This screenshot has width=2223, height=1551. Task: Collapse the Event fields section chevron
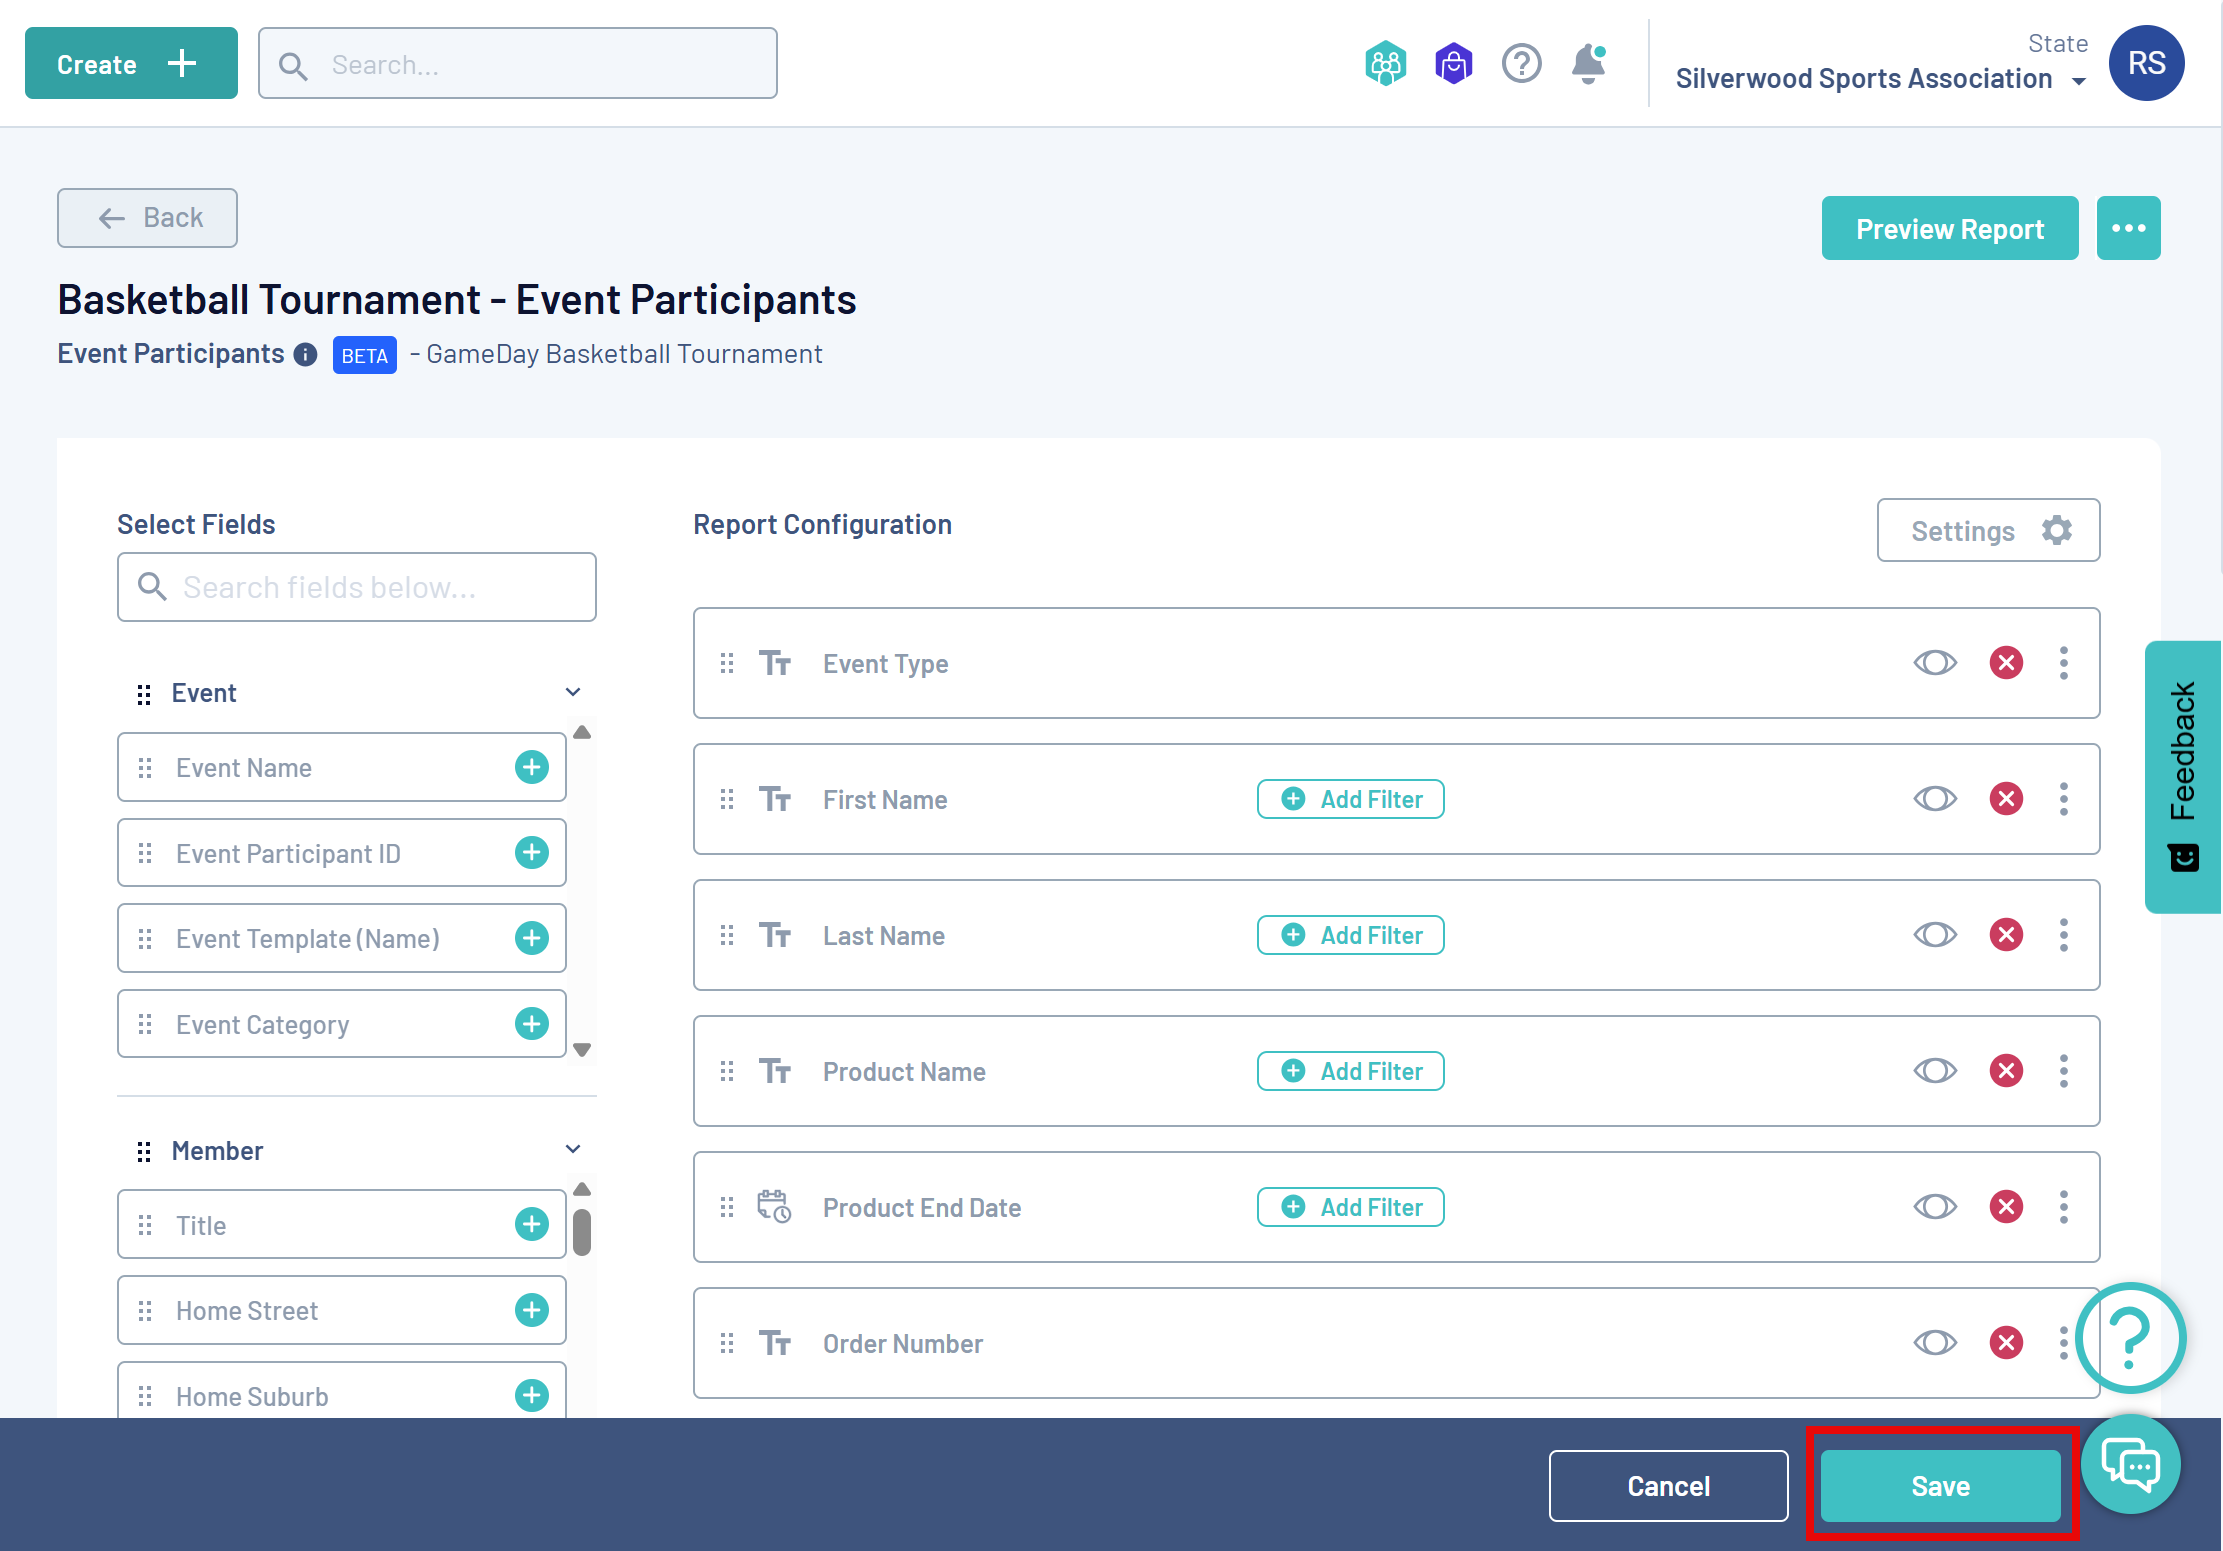click(x=573, y=692)
